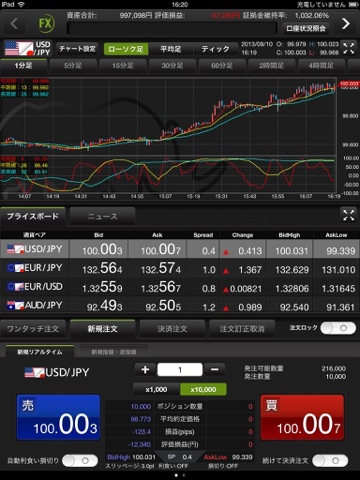Tap the page indicator dots at bottom
360x480 pixels.
pyautogui.click(x=180, y=475)
